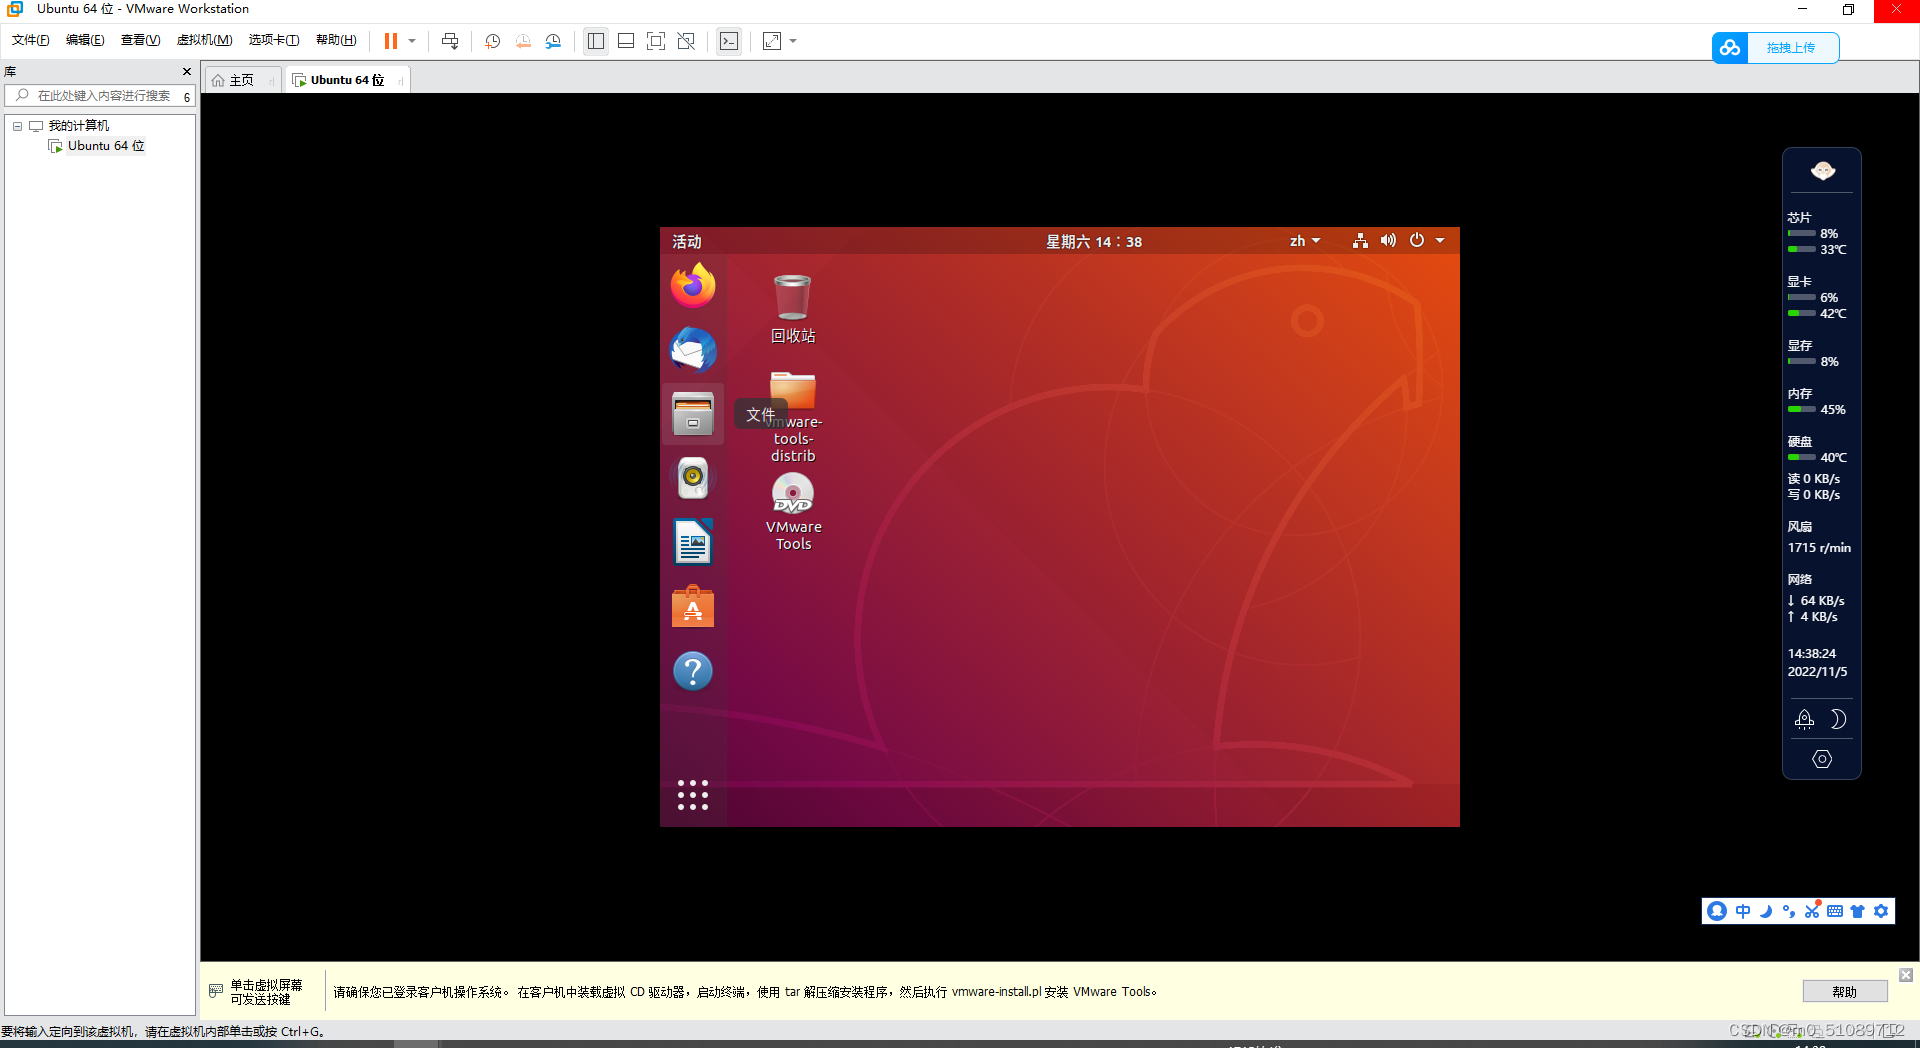This screenshot has width=1920, height=1048.
Task: Open the IME settings gear icon
Action: pyautogui.click(x=1881, y=911)
